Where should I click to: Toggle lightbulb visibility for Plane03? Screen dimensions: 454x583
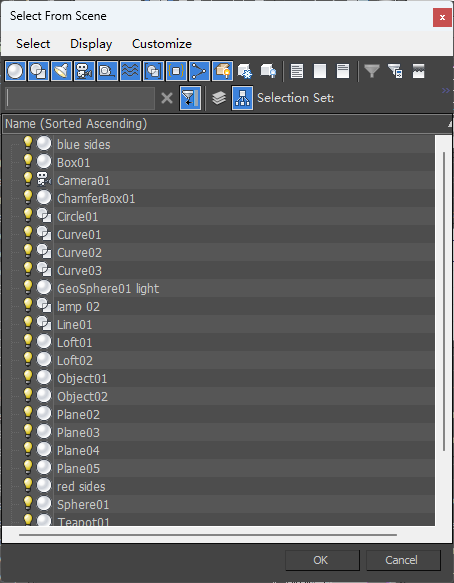pos(28,431)
